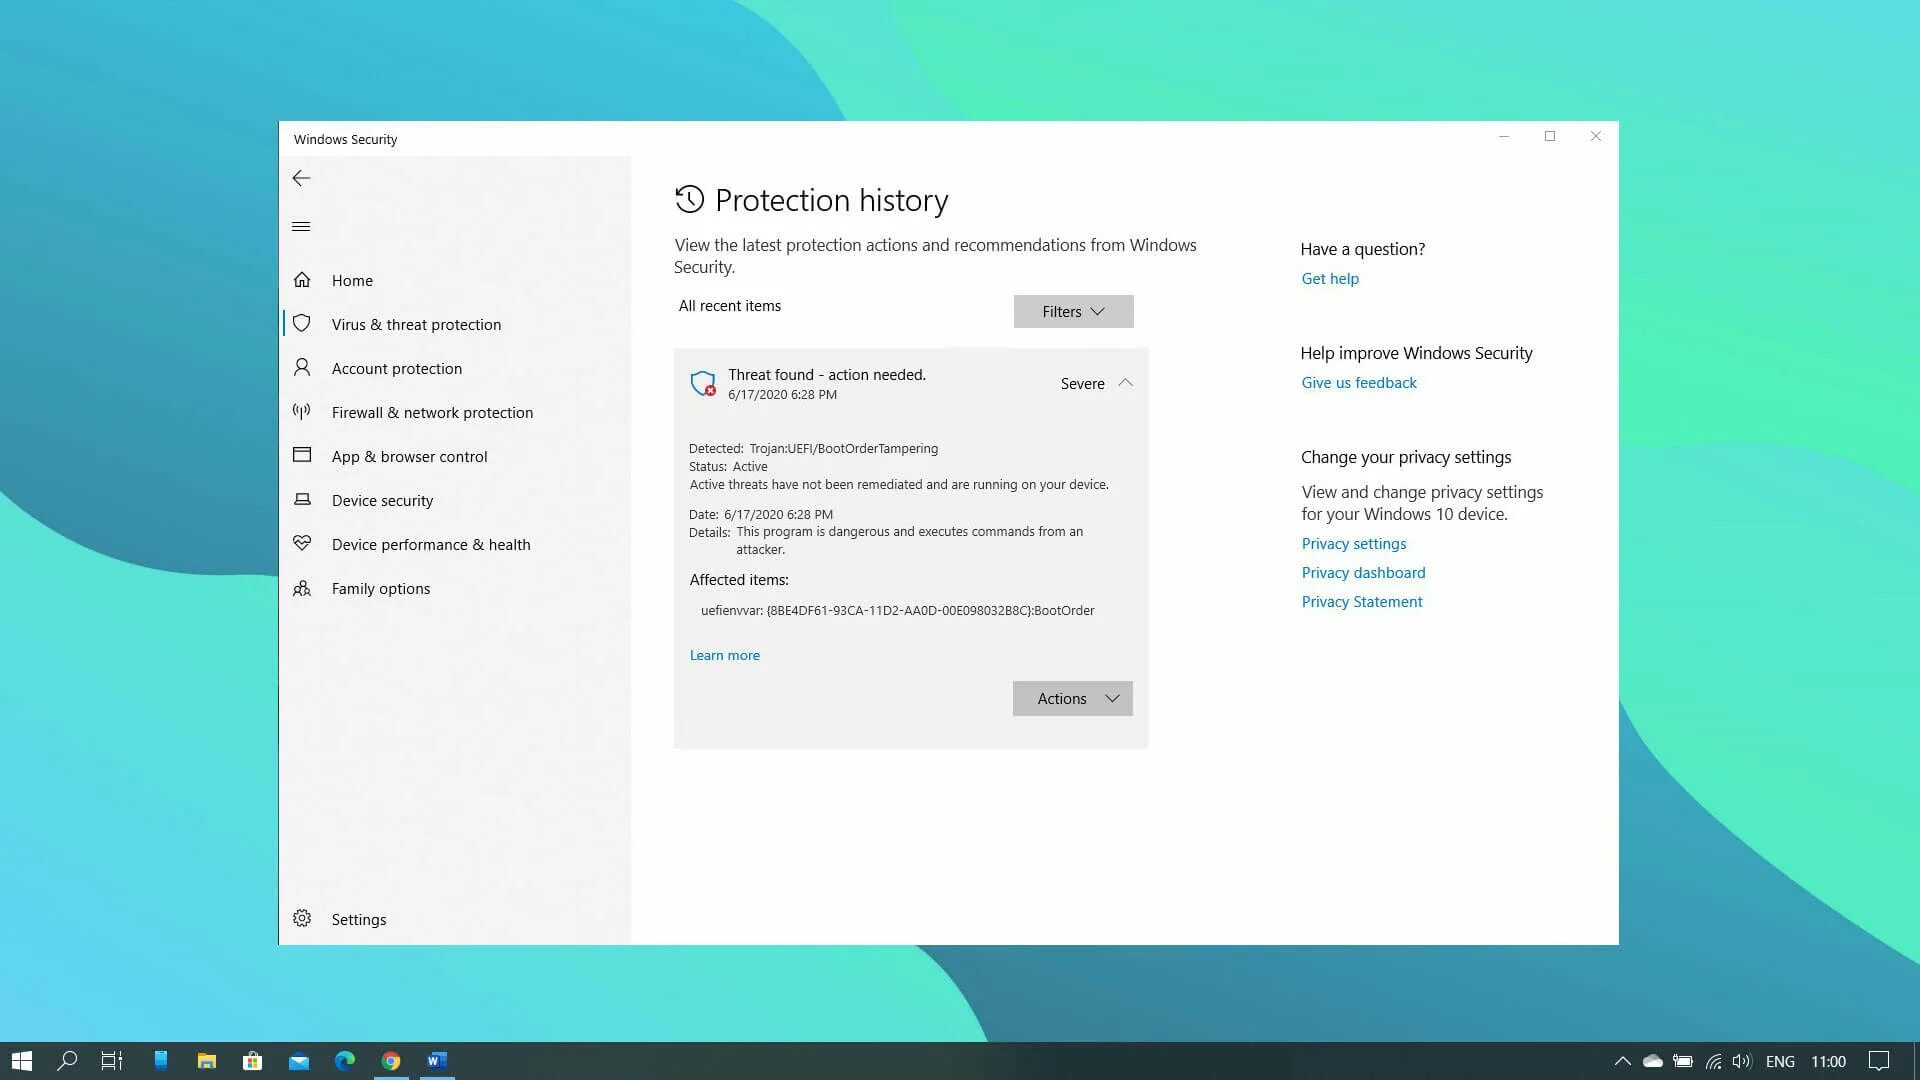Open the volume control in the tray
The height and width of the screenshot is (1080, 1920).
[1742, 1061]
